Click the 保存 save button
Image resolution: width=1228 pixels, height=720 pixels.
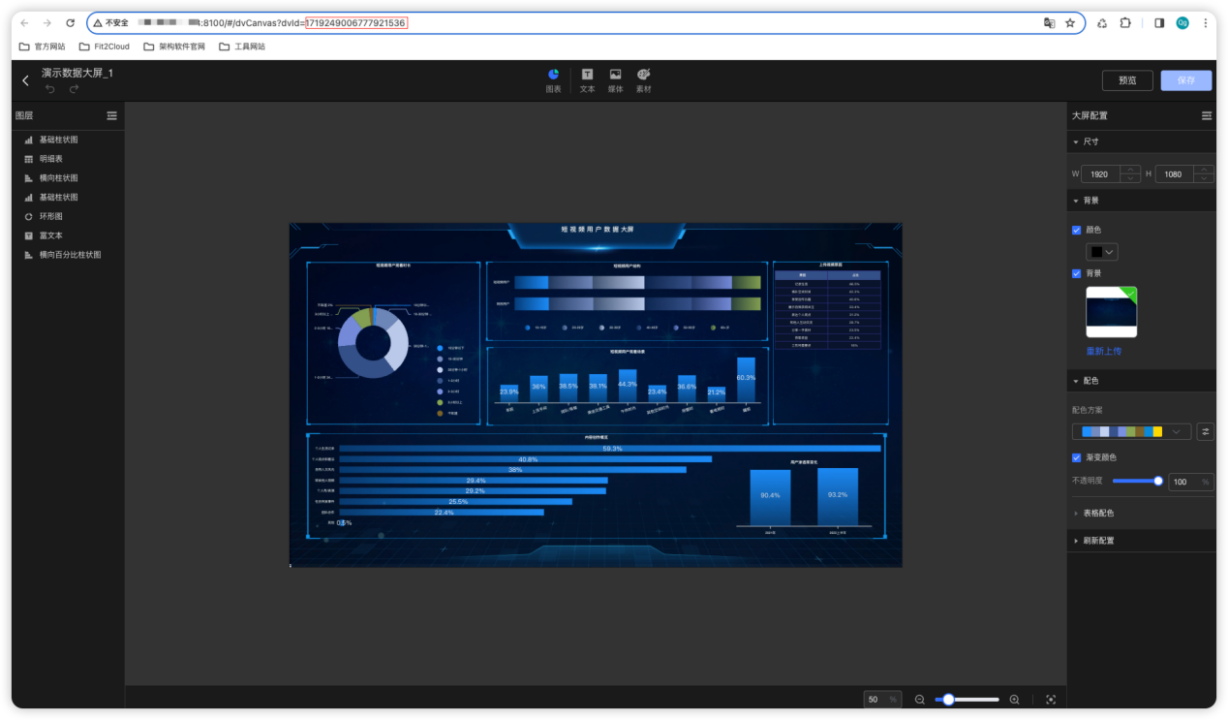tap(1186, 81)
